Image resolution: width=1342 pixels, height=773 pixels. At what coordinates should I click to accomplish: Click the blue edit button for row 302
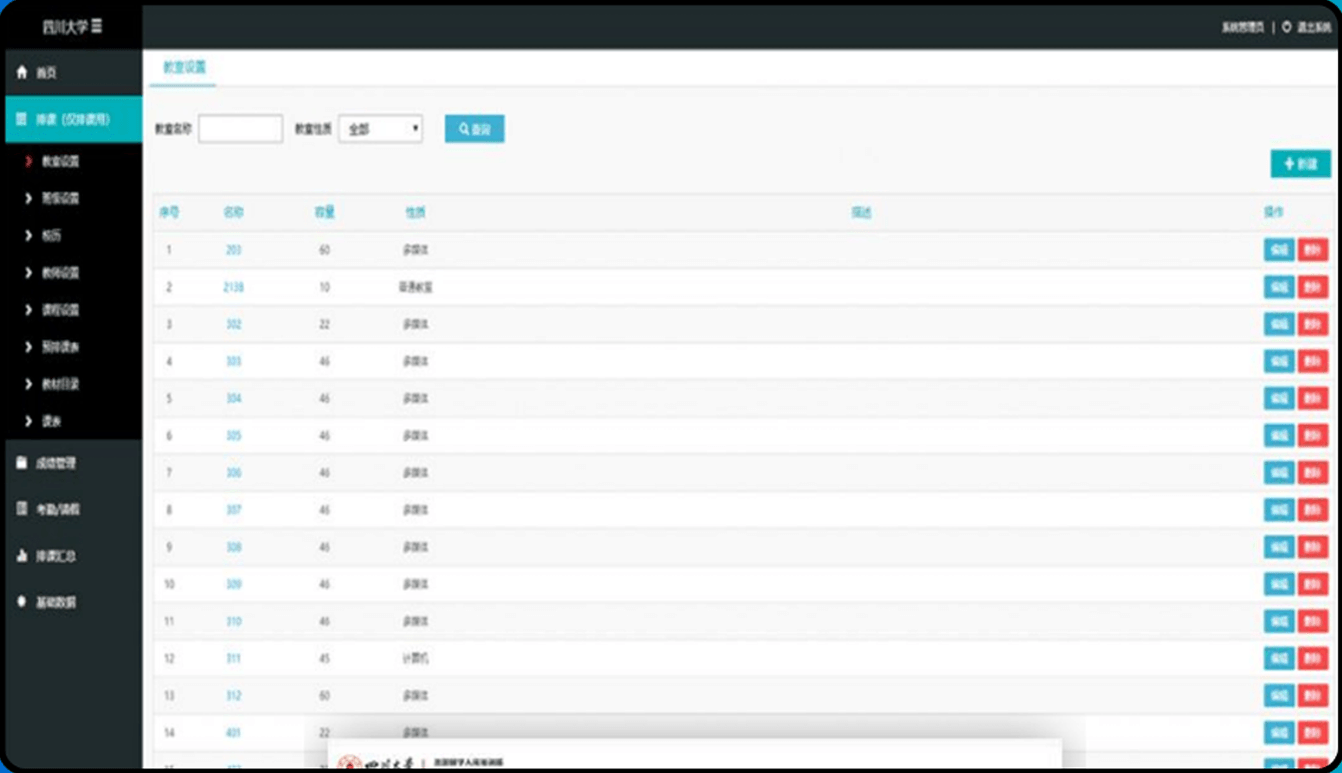(x=1278, y=324)
